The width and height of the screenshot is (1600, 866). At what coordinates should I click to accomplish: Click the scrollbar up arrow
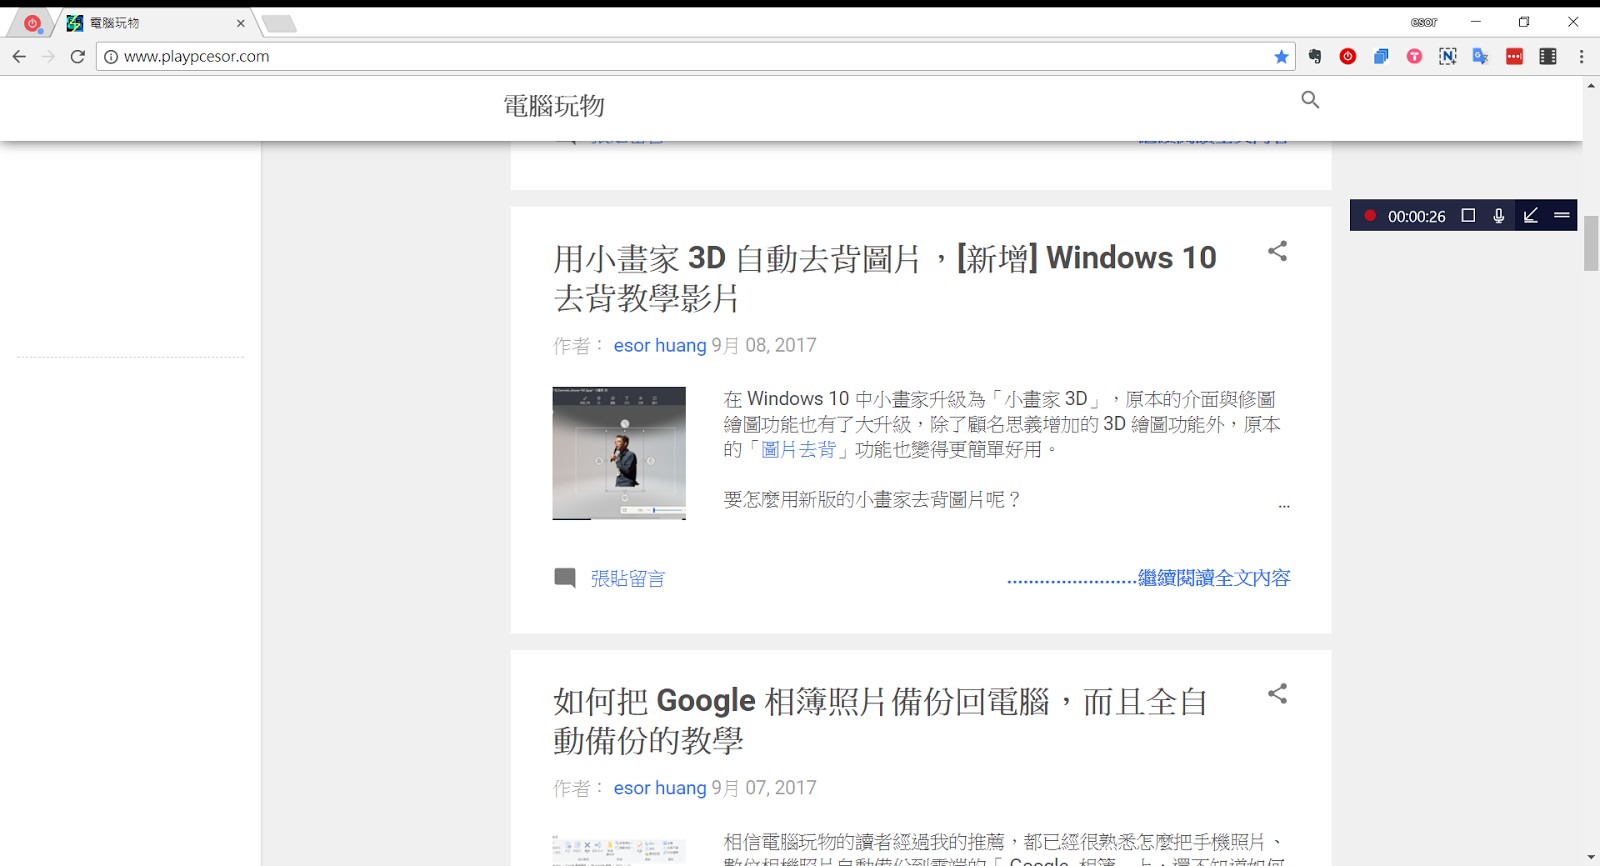(x=1591, y=86)
